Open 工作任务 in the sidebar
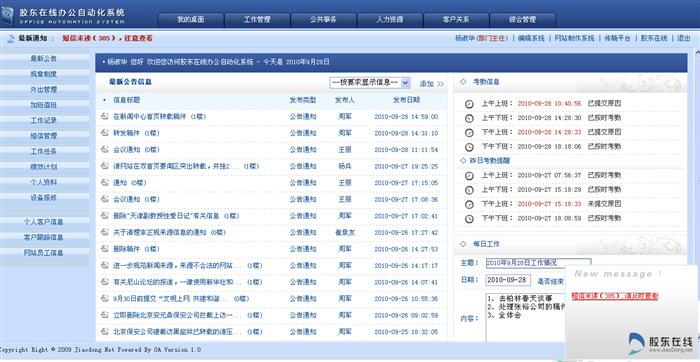 tap(44, 151)
